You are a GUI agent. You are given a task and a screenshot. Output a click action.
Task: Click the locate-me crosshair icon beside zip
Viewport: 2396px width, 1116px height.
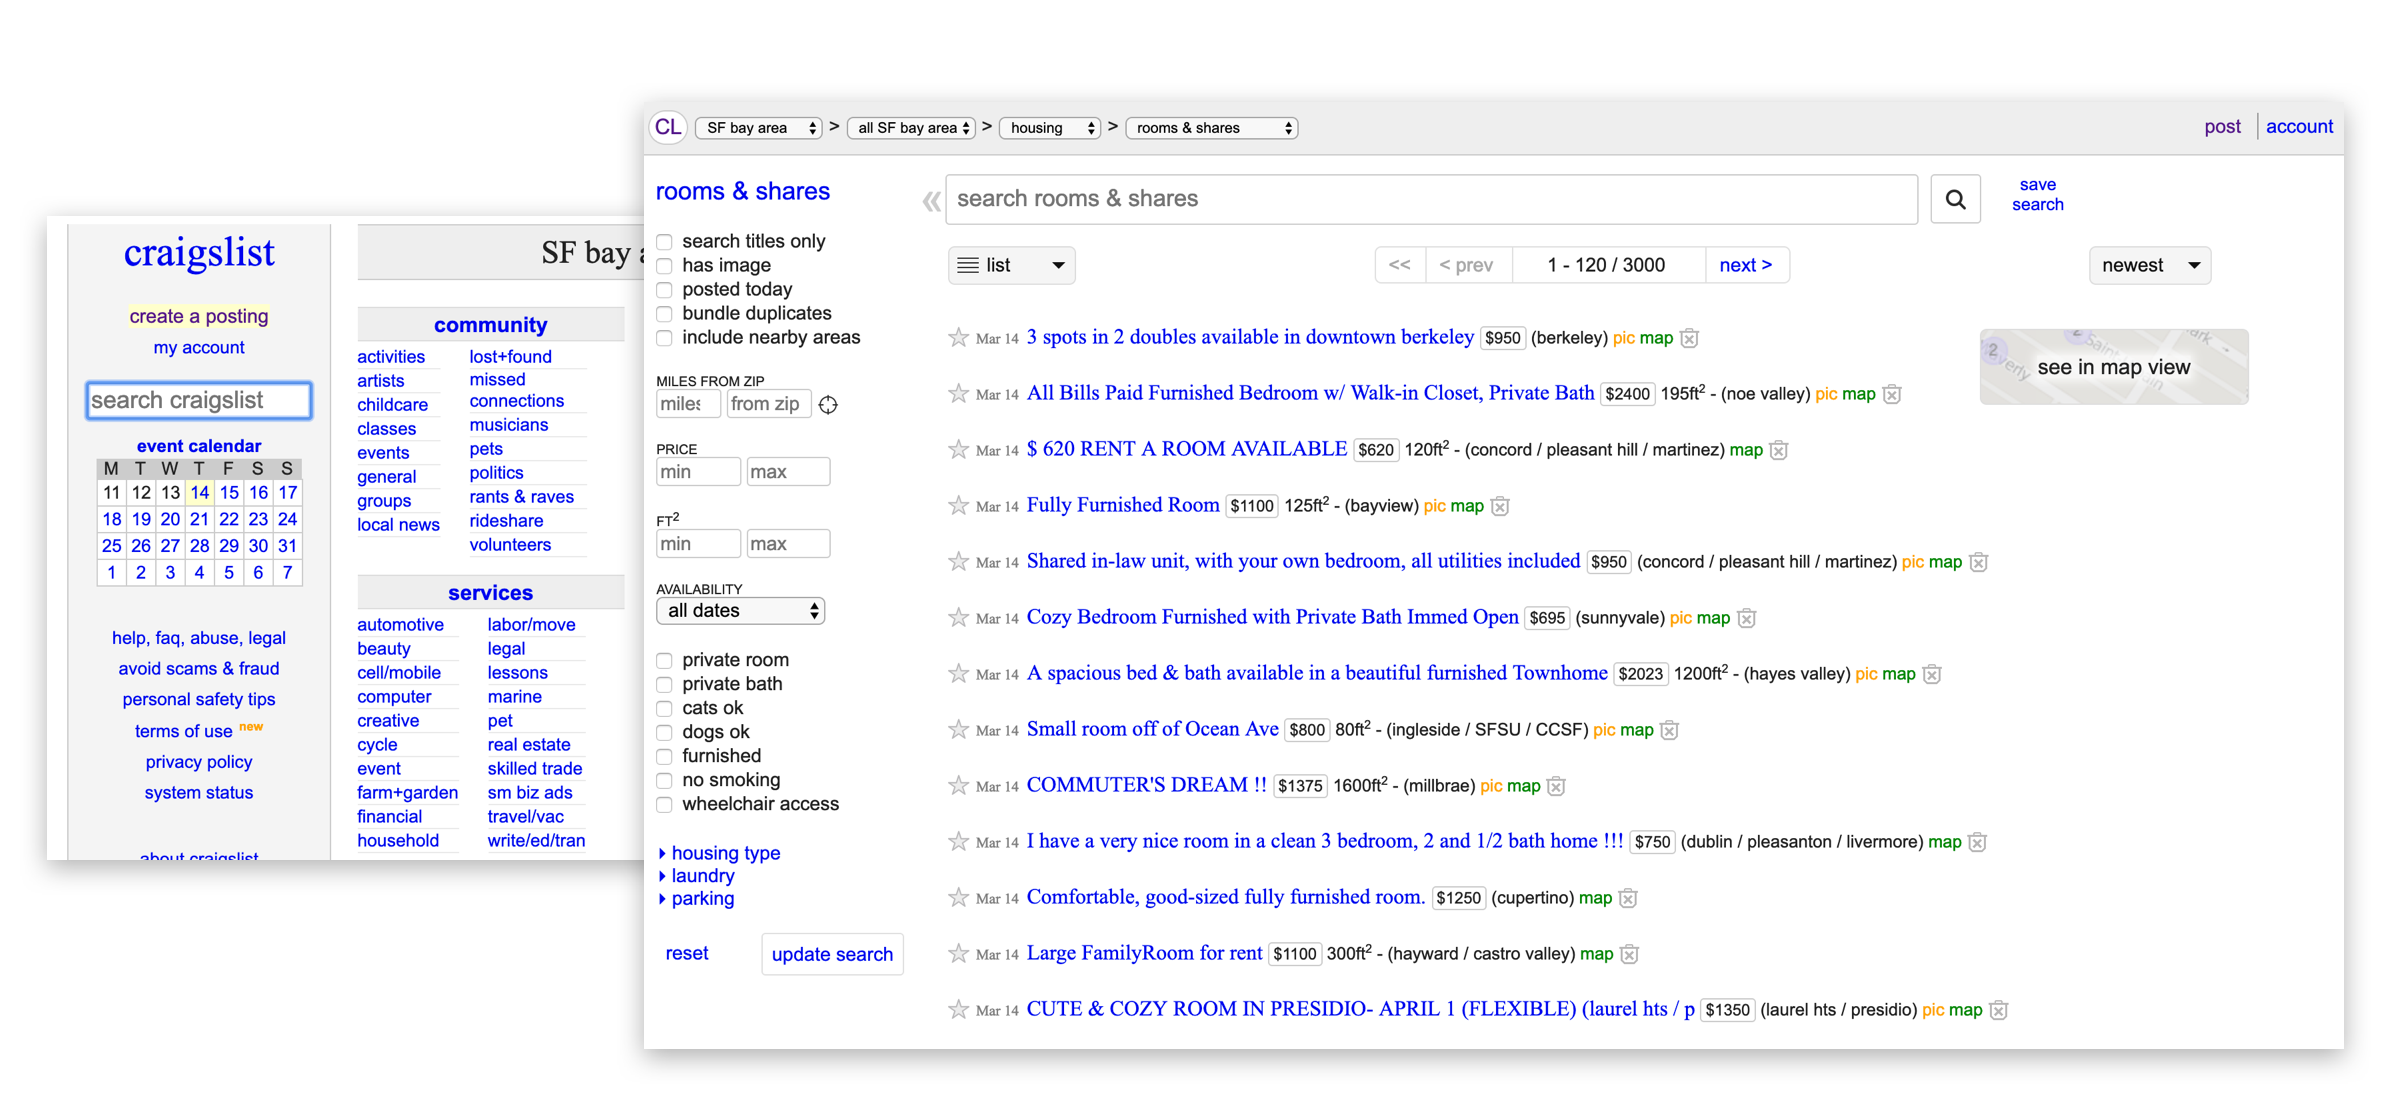click(828, 405)
